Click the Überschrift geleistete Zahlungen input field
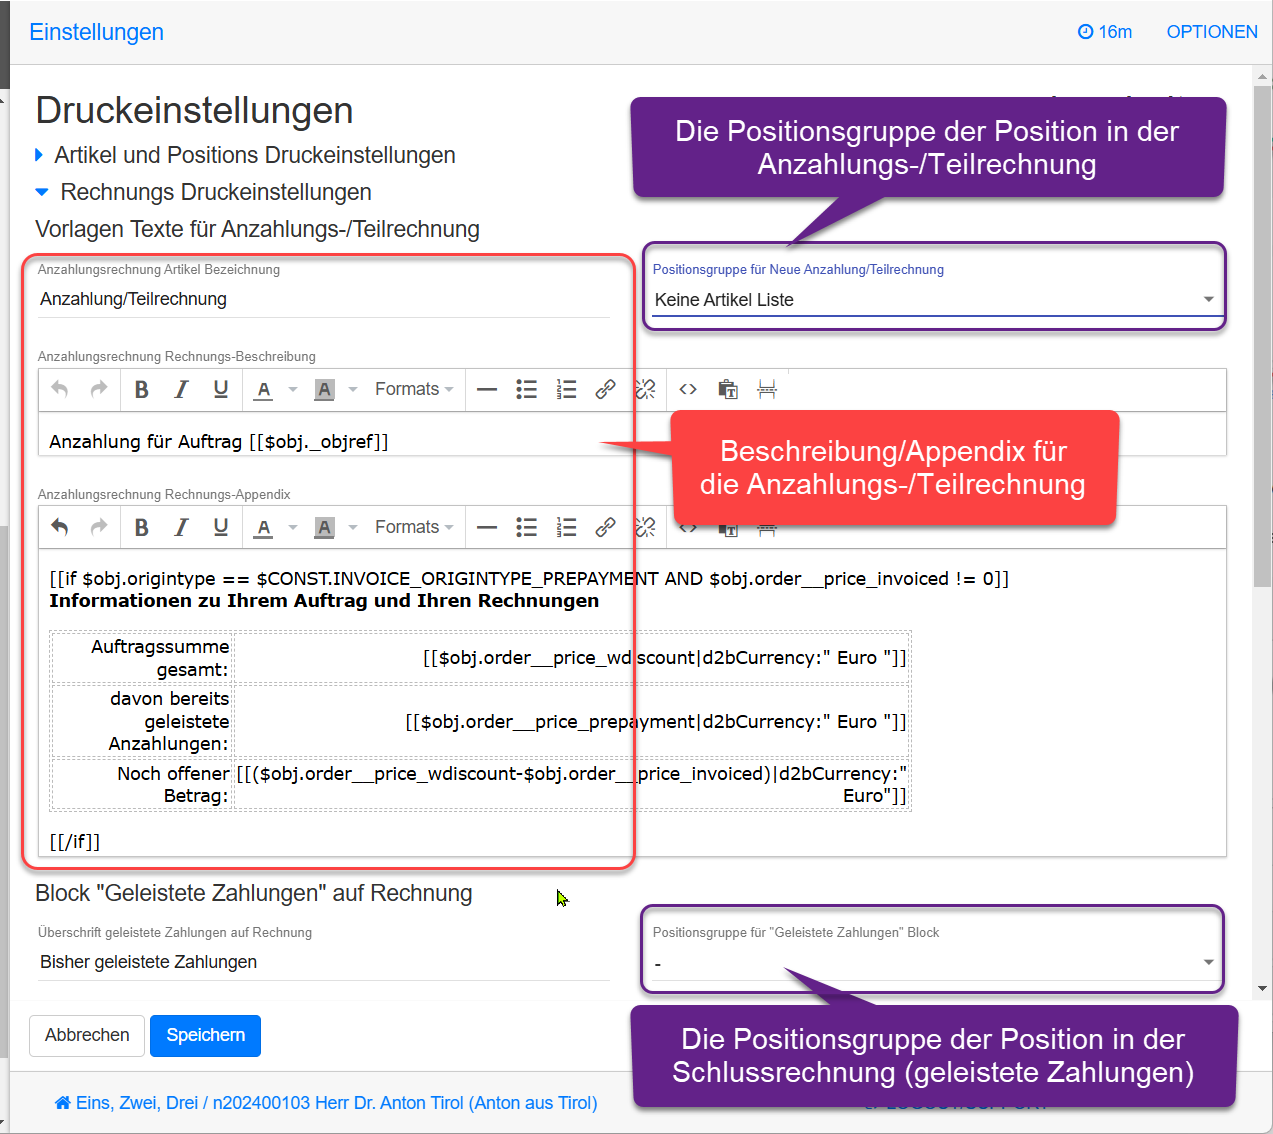 324,962
